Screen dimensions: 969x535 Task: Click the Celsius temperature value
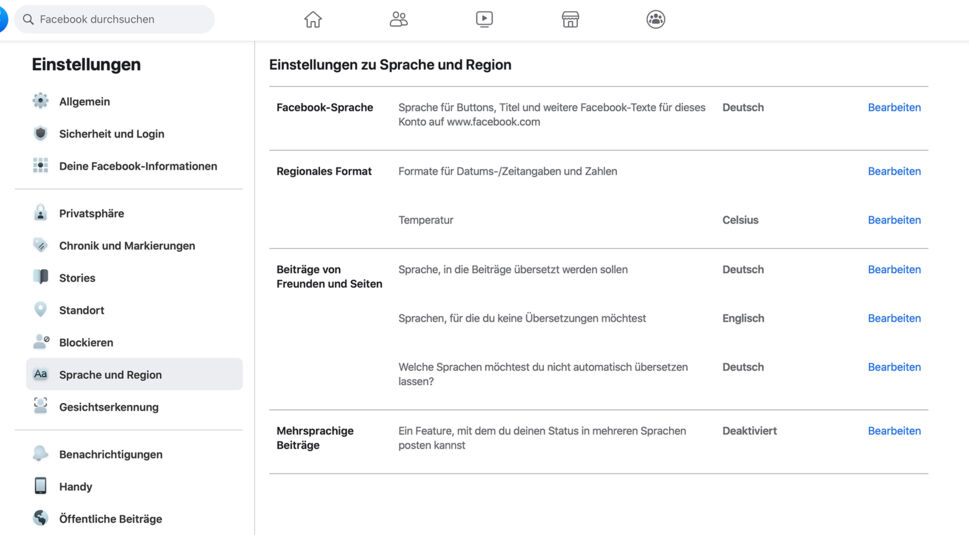click(740, 220)
